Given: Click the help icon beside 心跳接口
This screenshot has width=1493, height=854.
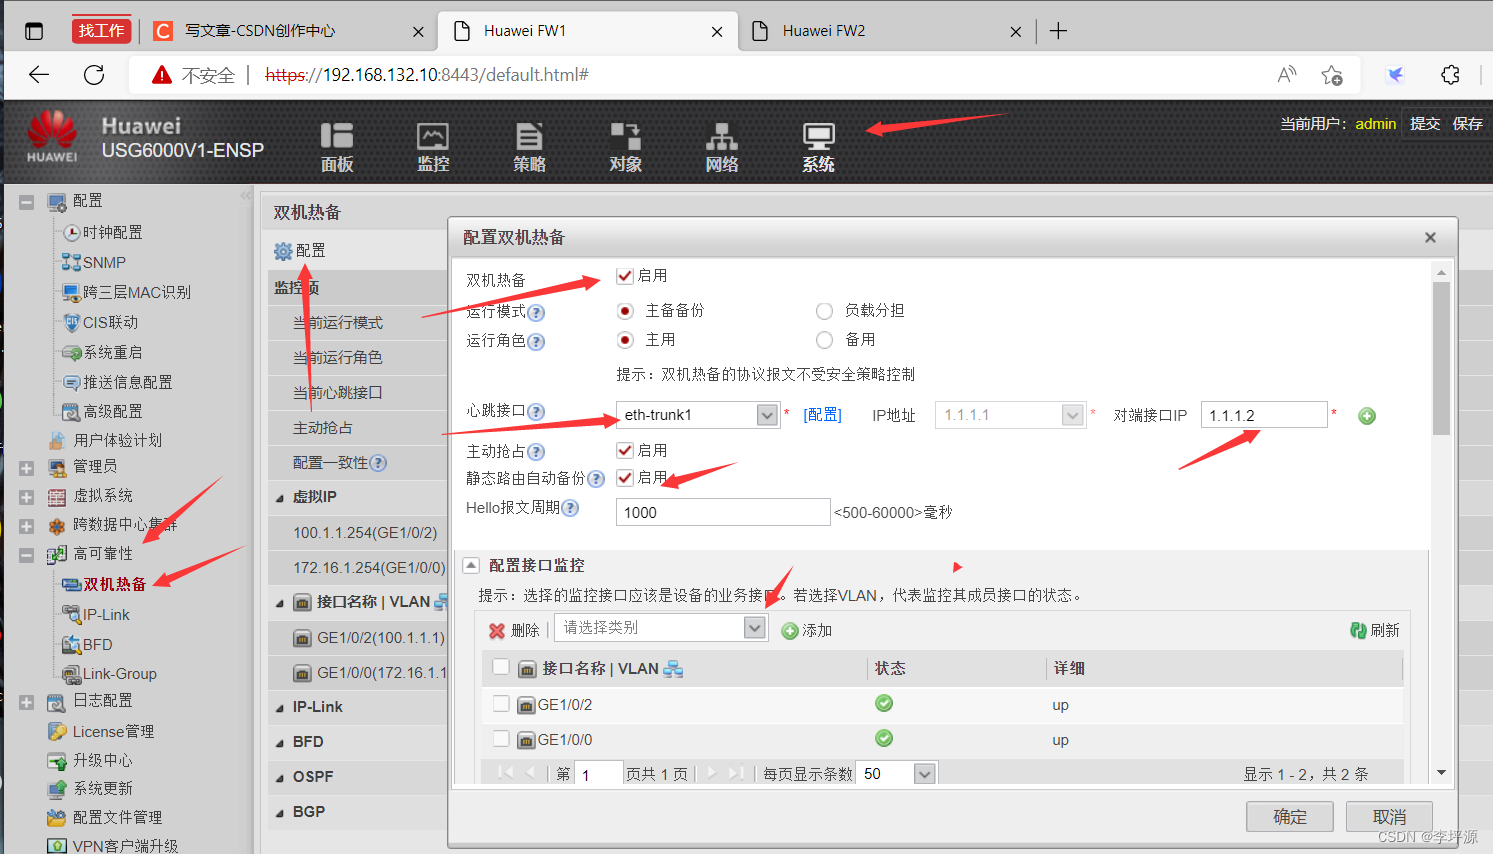Looking at the screenshot, I should pyautogui.click(x=536, y=412).
